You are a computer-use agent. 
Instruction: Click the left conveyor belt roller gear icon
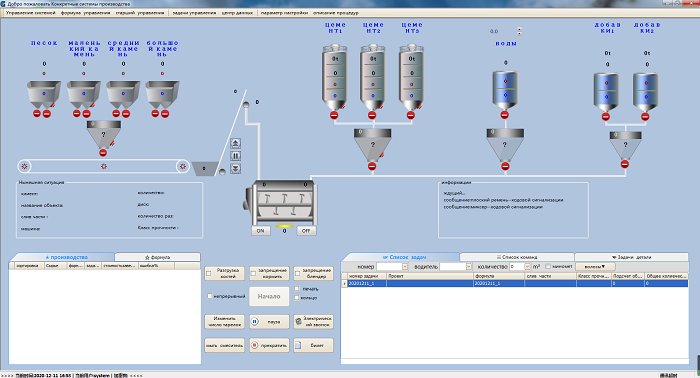pyautogui.click(x=25, y=166)
